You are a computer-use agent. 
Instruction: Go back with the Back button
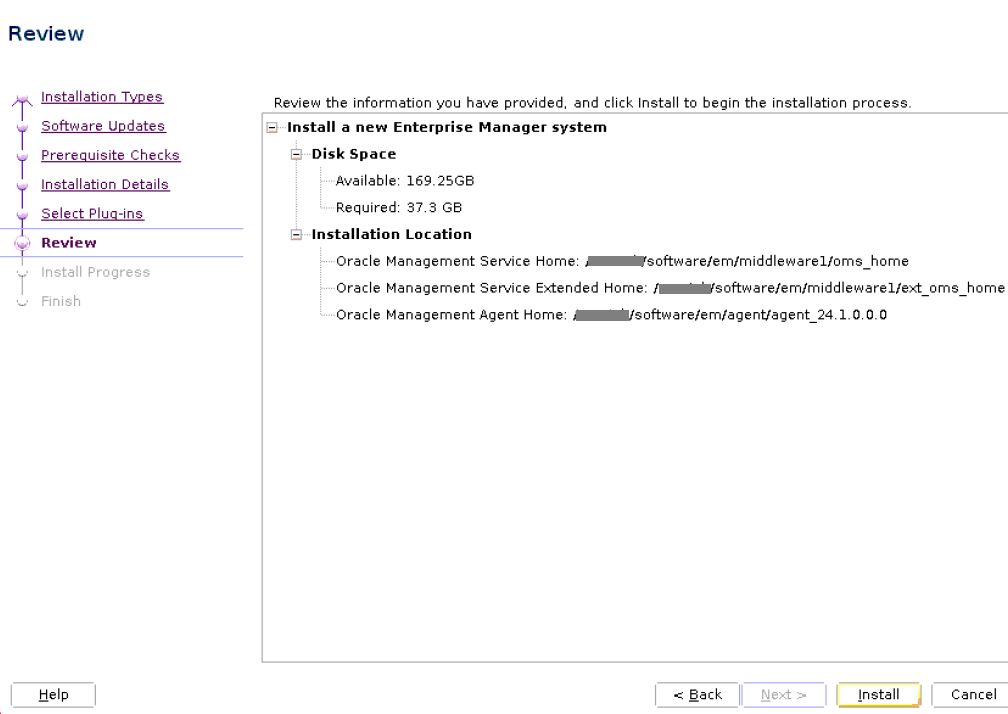click(x=697, y=695)
